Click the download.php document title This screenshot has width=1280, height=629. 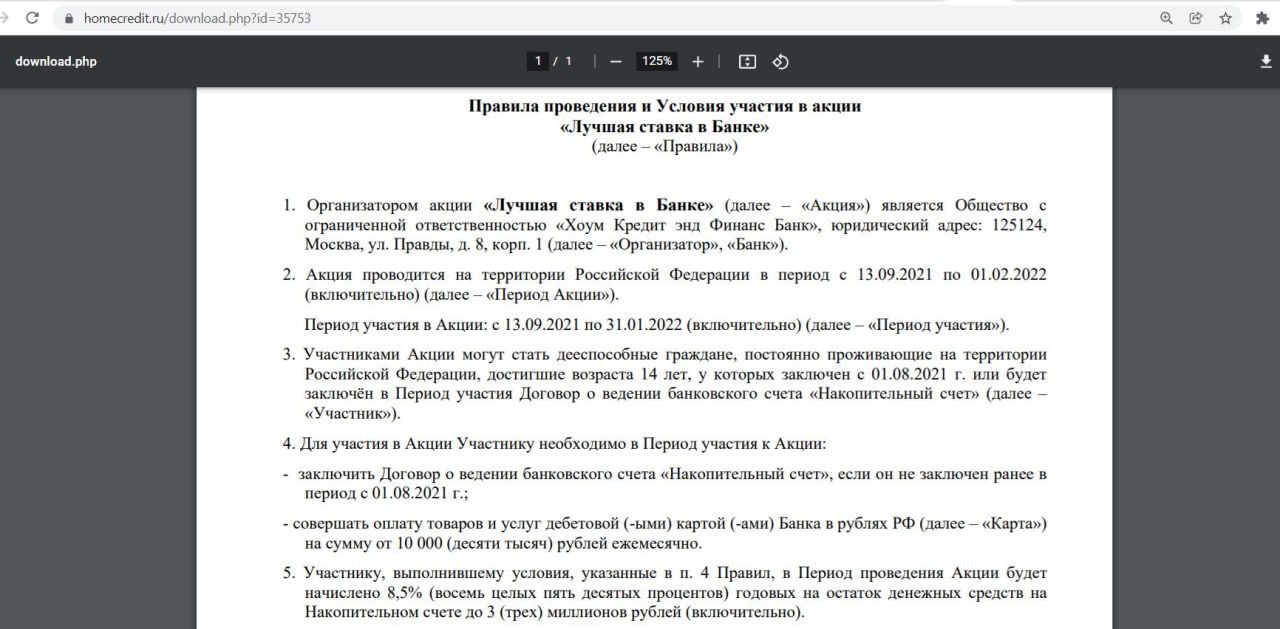tap(56, 61)
